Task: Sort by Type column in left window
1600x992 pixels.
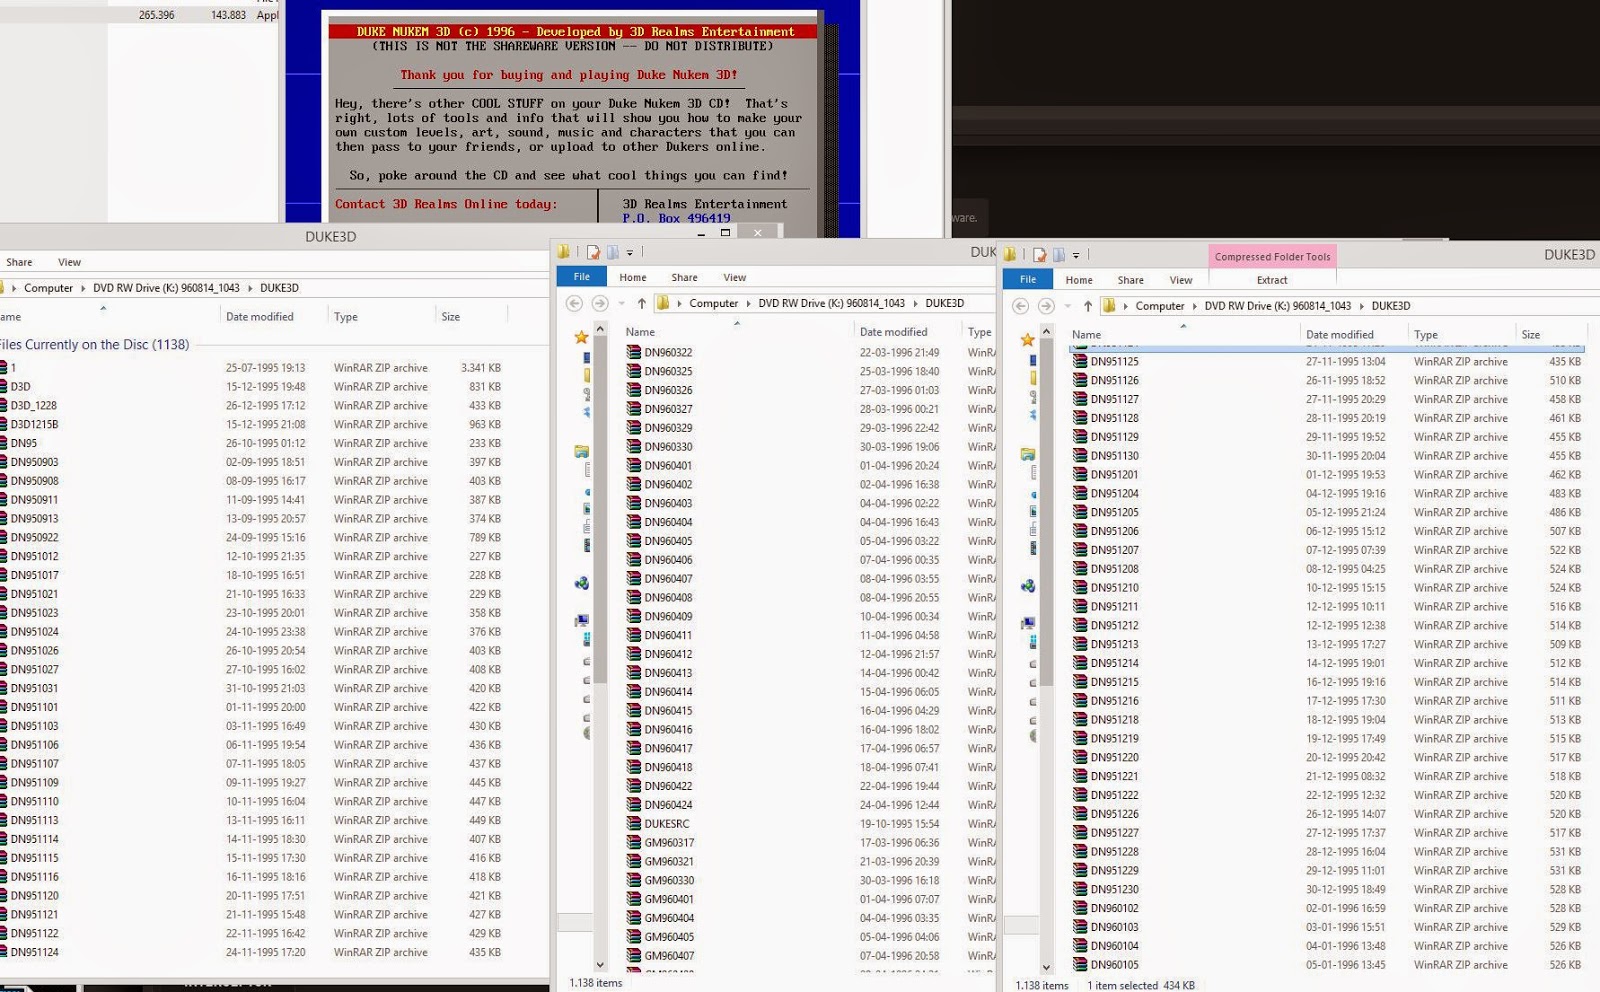Action: 346,317
